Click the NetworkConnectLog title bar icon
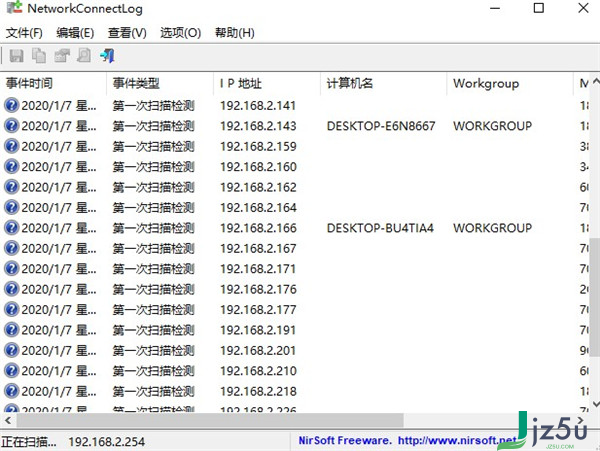Screen dimensions: 600x451 15,8
